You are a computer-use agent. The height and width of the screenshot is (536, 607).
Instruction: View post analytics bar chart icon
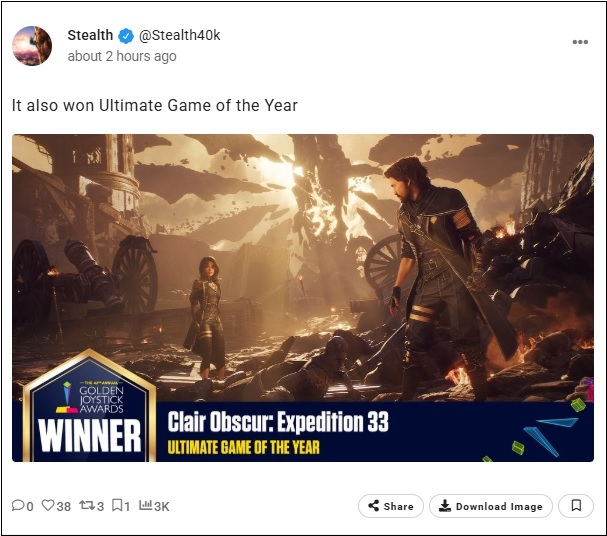(x=145, y=506)
